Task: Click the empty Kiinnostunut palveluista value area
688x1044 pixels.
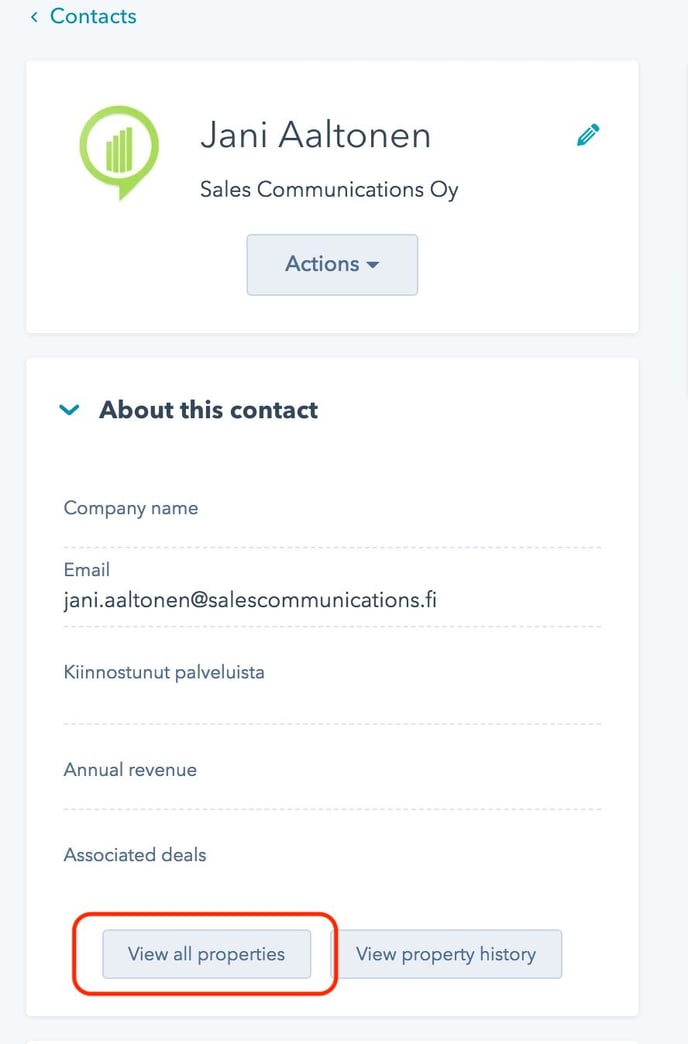Action: [332, 704]
